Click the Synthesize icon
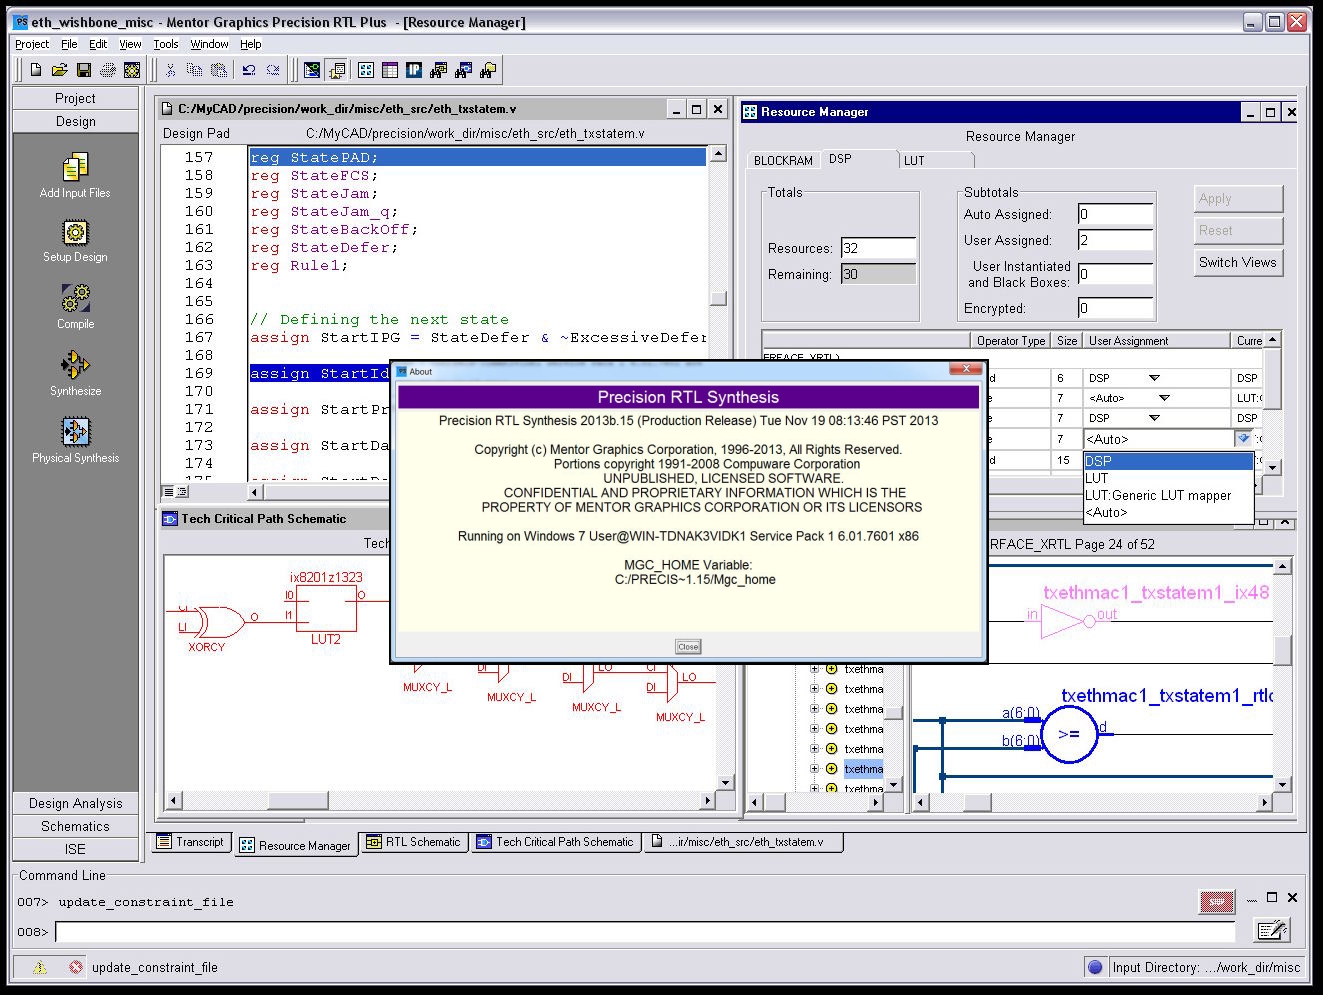Viewport: 1323px width, 995px height. (x=76, y=365)
